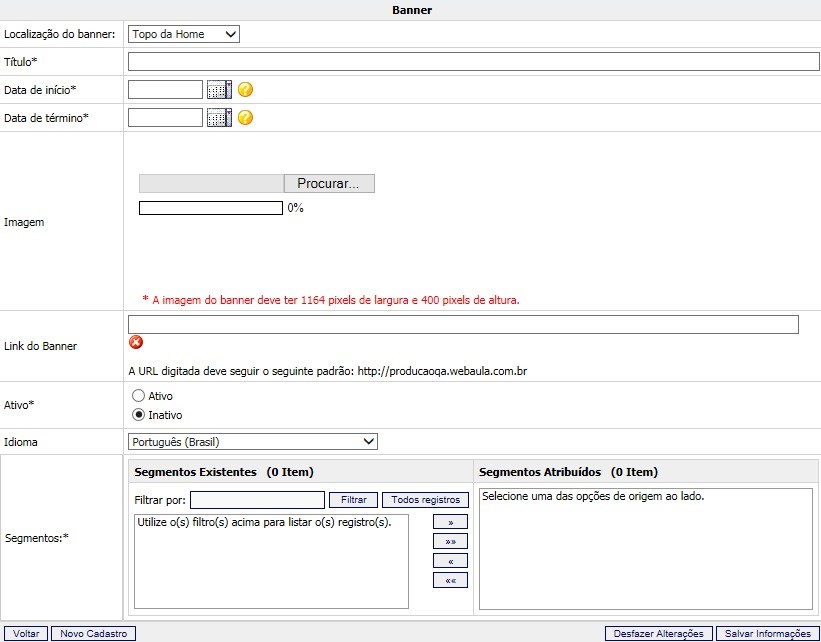Expand the Idioma language dropdown

pyautogui.click(x=253, y=442)
